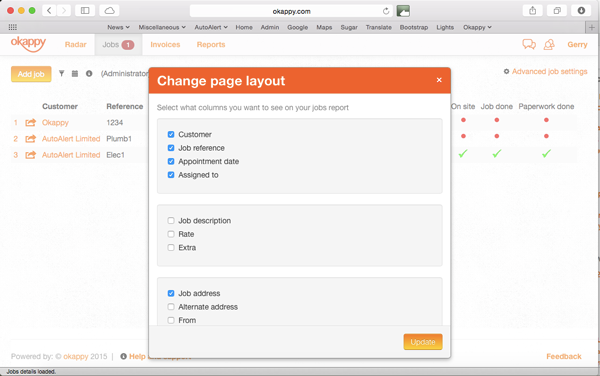Expand the AutoAlert bookmarks dropdown
The image size is (600, 376).
[211, 27]
